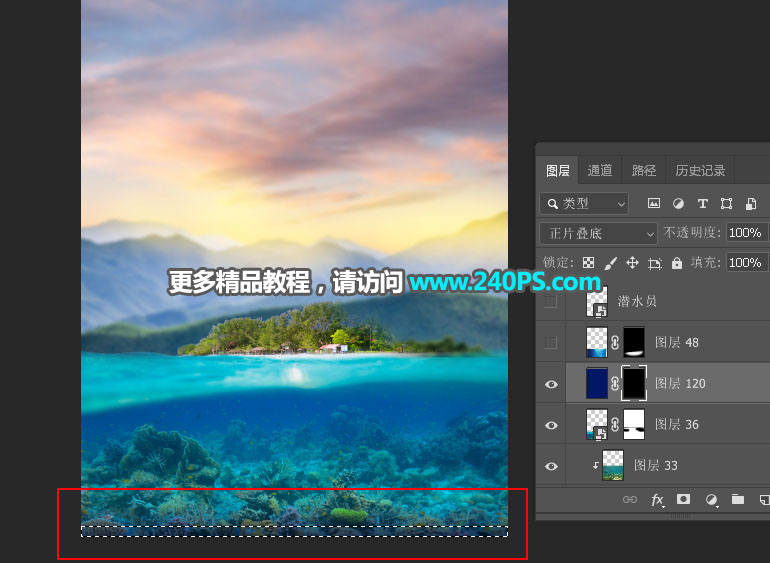Toggle mask link icon on 图层 120
770x563 pixels.
point(615,384)
